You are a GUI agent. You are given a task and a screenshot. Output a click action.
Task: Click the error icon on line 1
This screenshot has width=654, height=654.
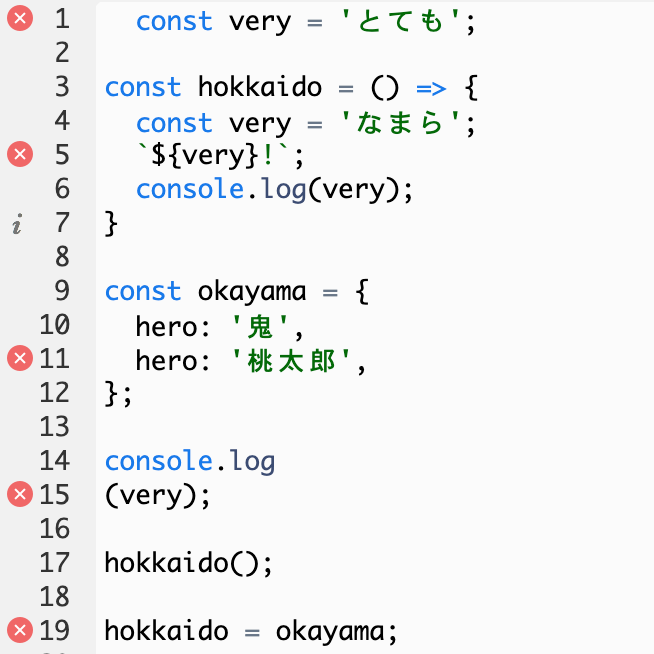[20, 19]
